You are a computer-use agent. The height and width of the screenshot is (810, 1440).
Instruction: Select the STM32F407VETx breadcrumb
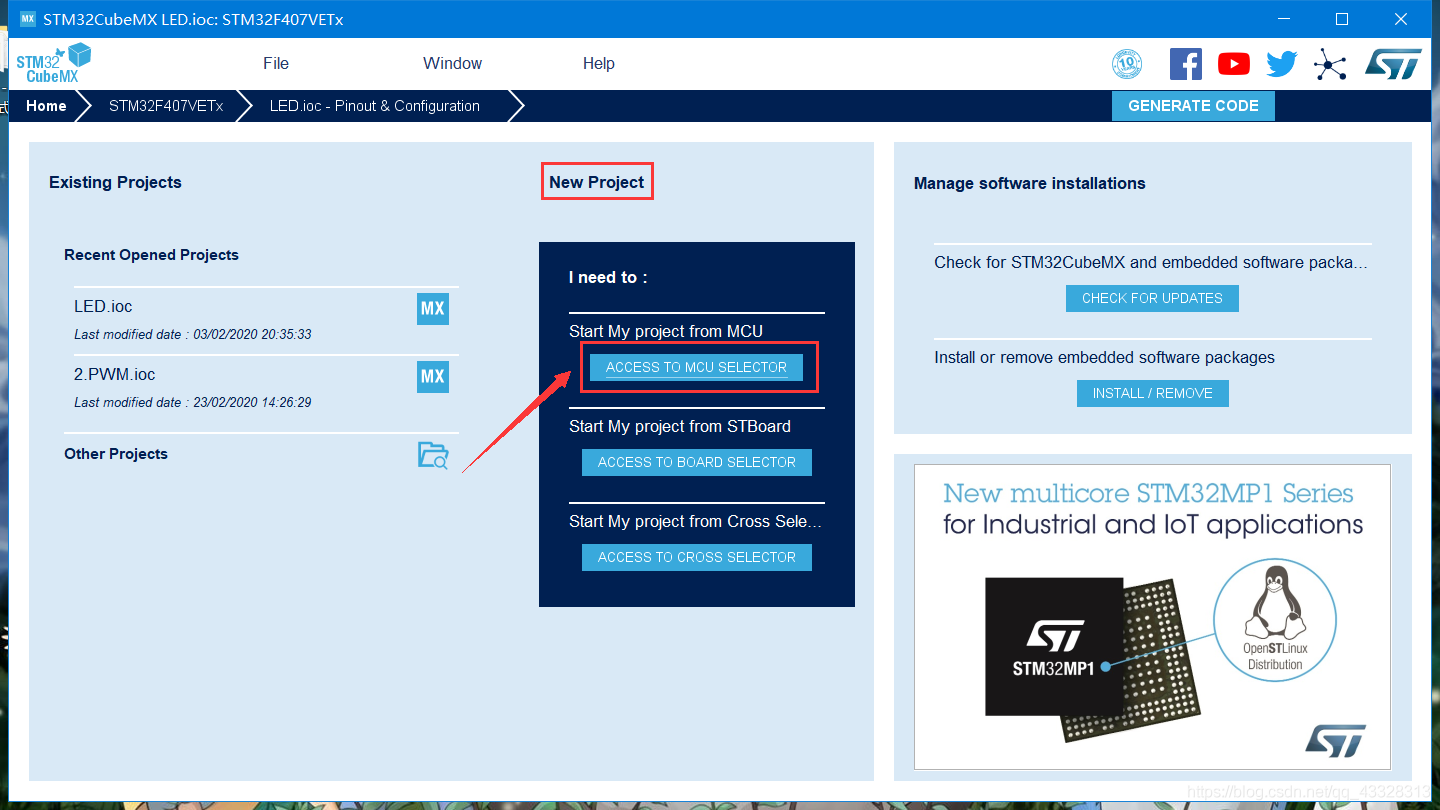click(166, 106)
